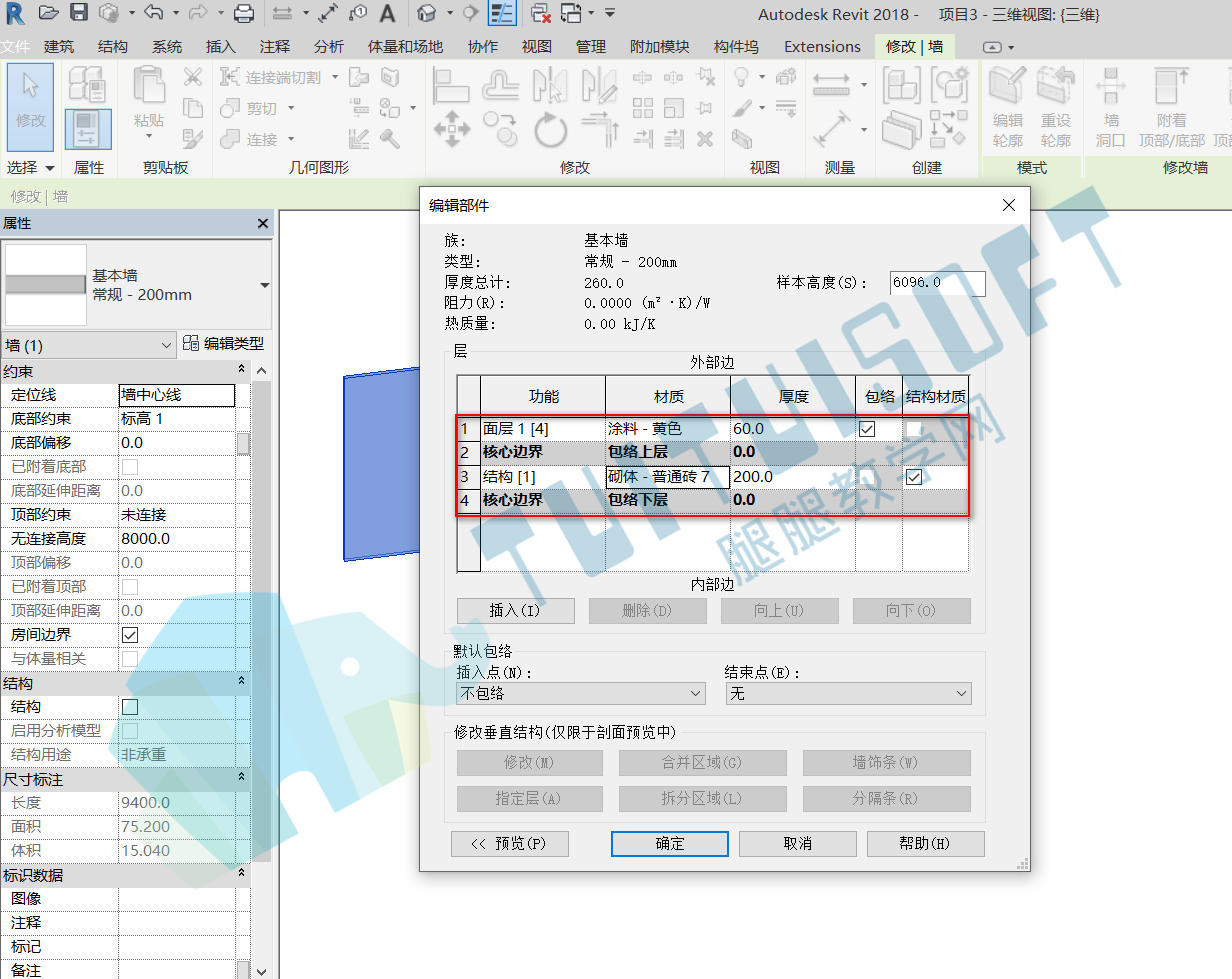Confirm the dialog with 确定

[x=670, y=844]
